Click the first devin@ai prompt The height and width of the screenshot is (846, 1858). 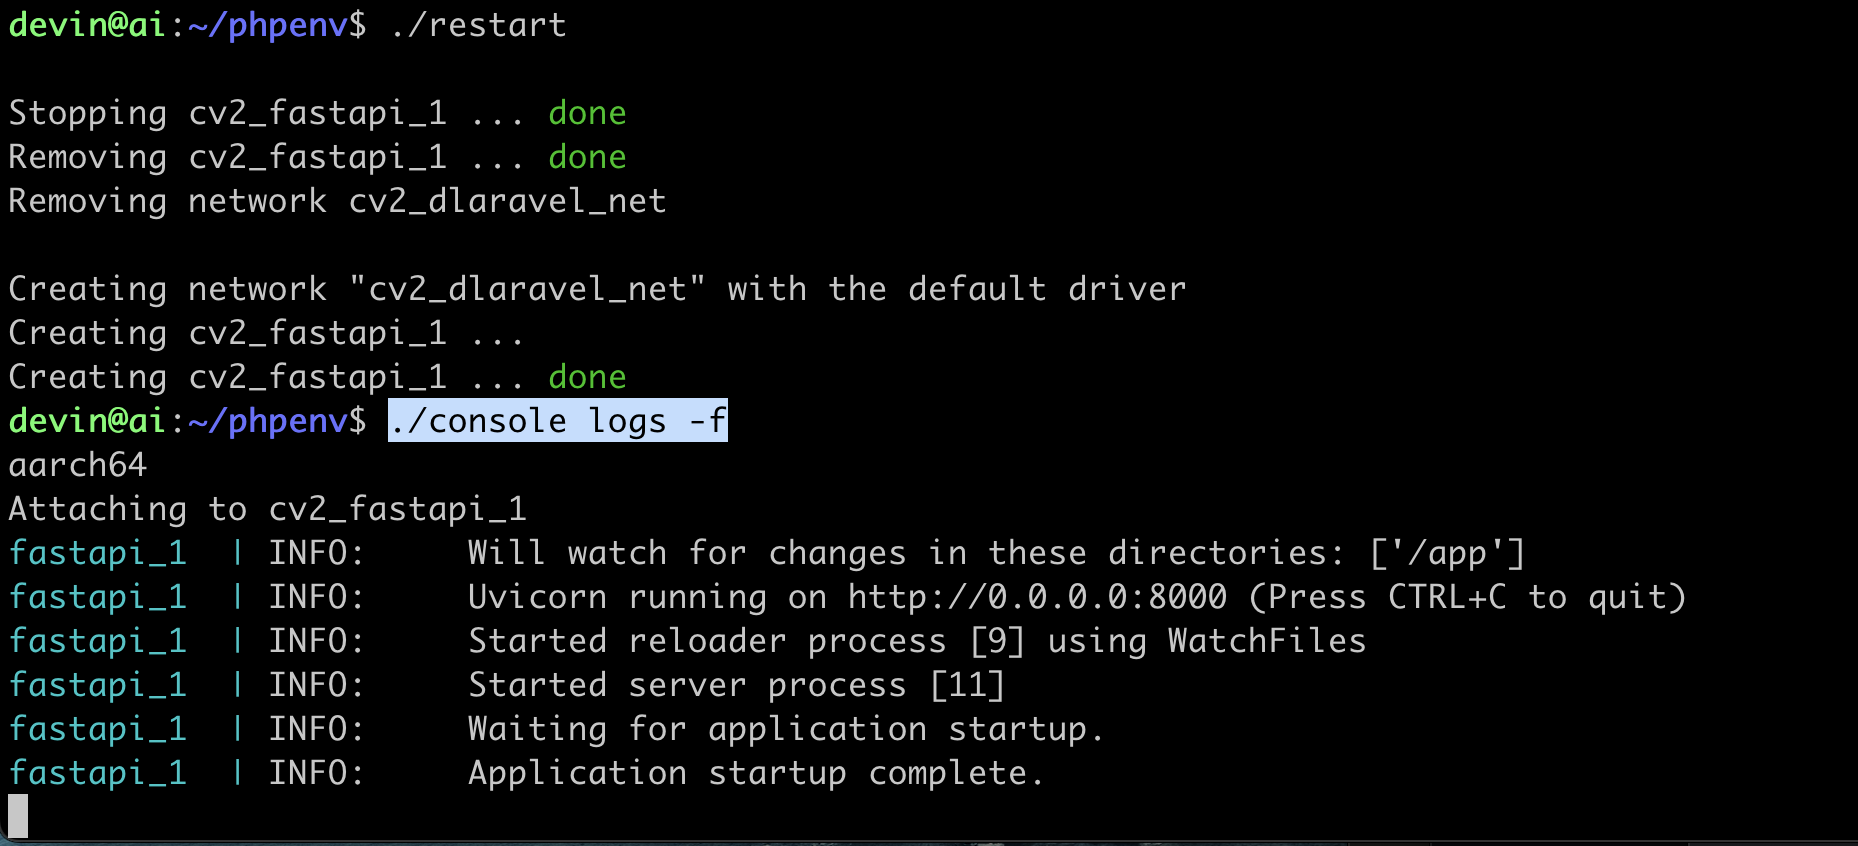click(x=87, y=24)
